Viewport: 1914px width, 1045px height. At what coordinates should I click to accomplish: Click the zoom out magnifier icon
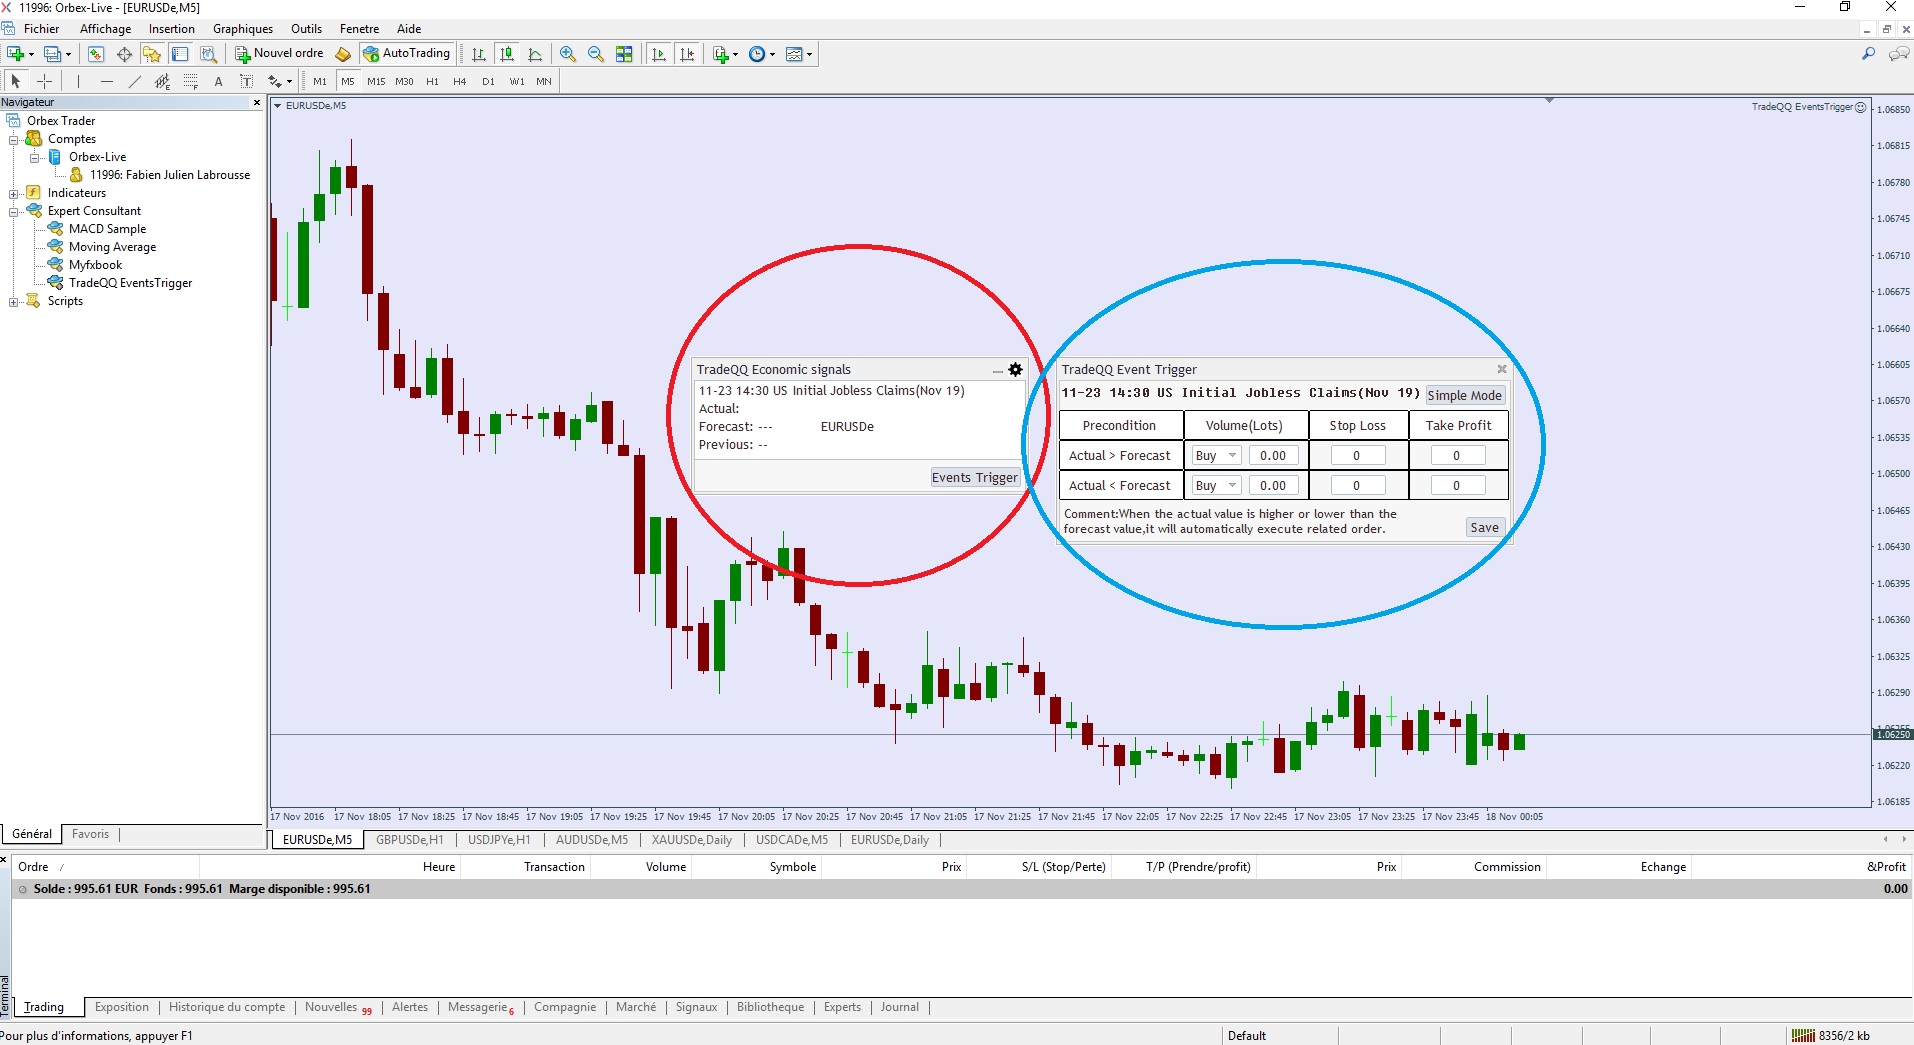coord(596,54)
